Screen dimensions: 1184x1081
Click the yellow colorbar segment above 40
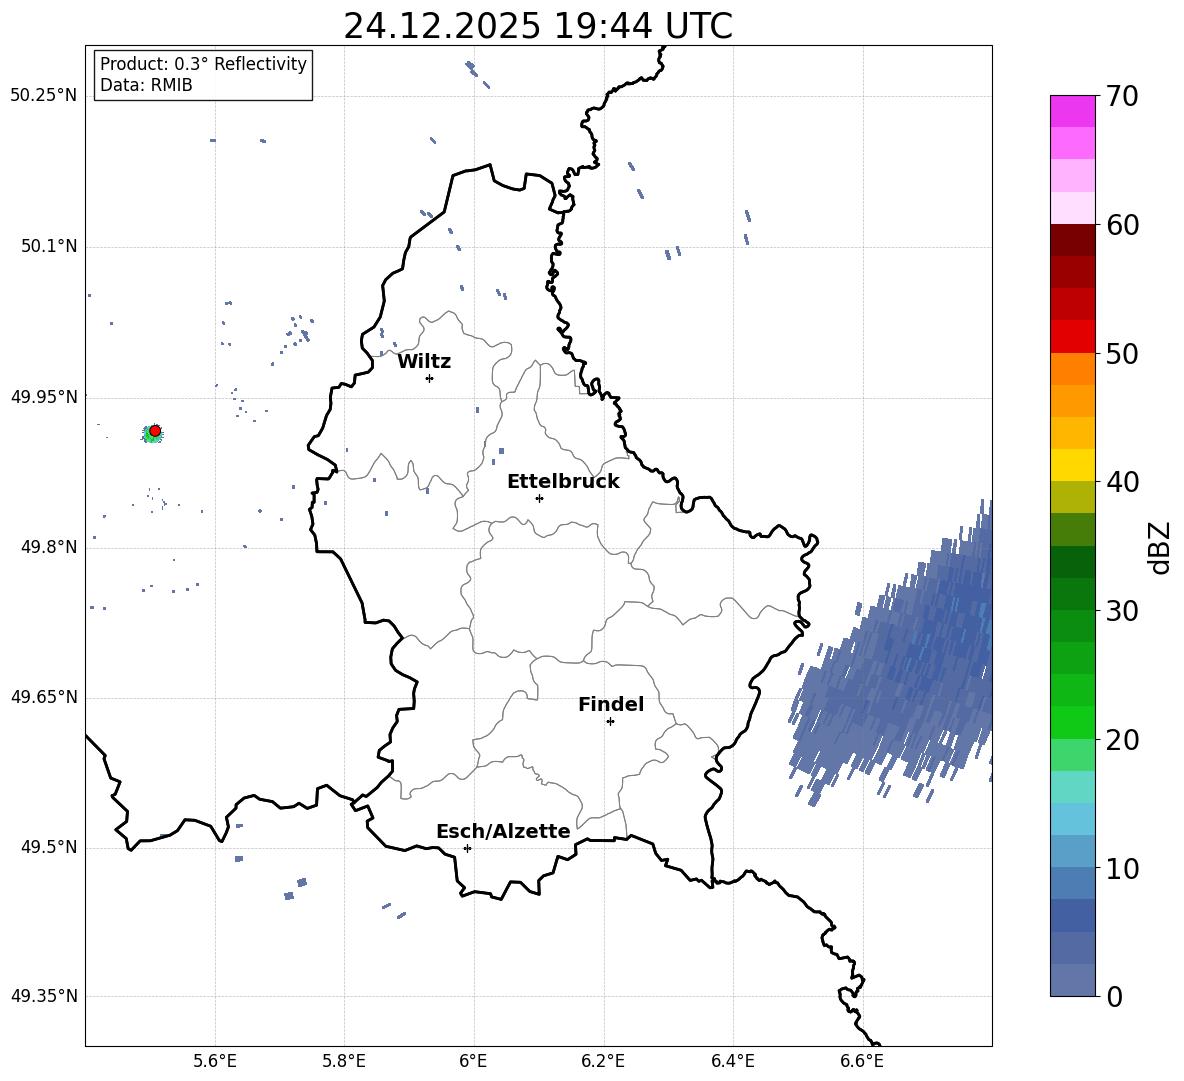pos(1072,465)
